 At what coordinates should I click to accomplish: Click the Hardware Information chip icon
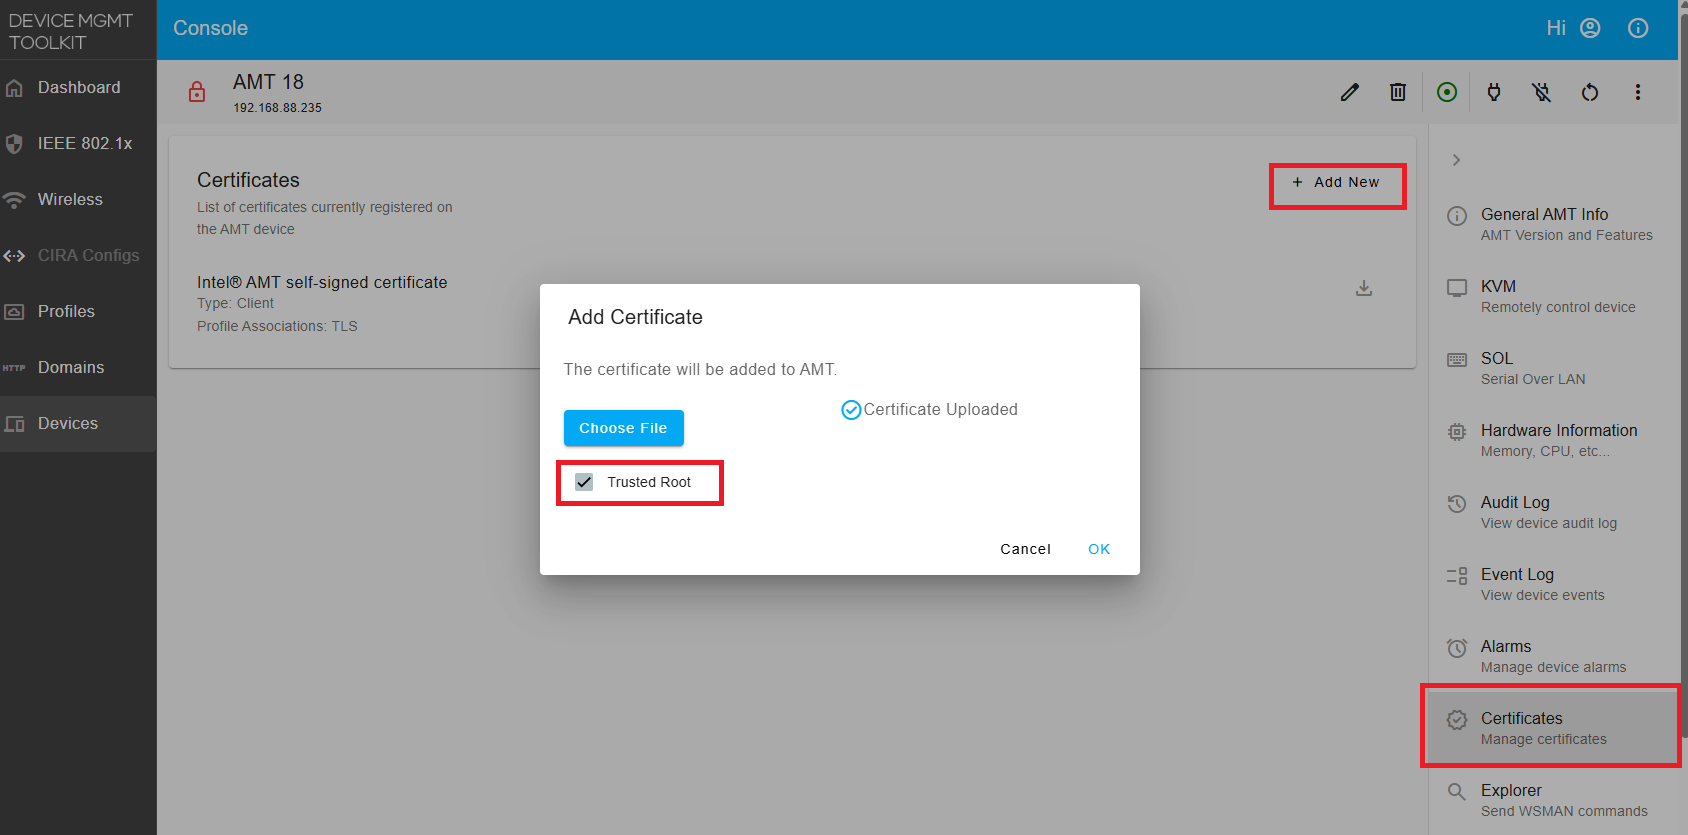[x=1457, y=432]
